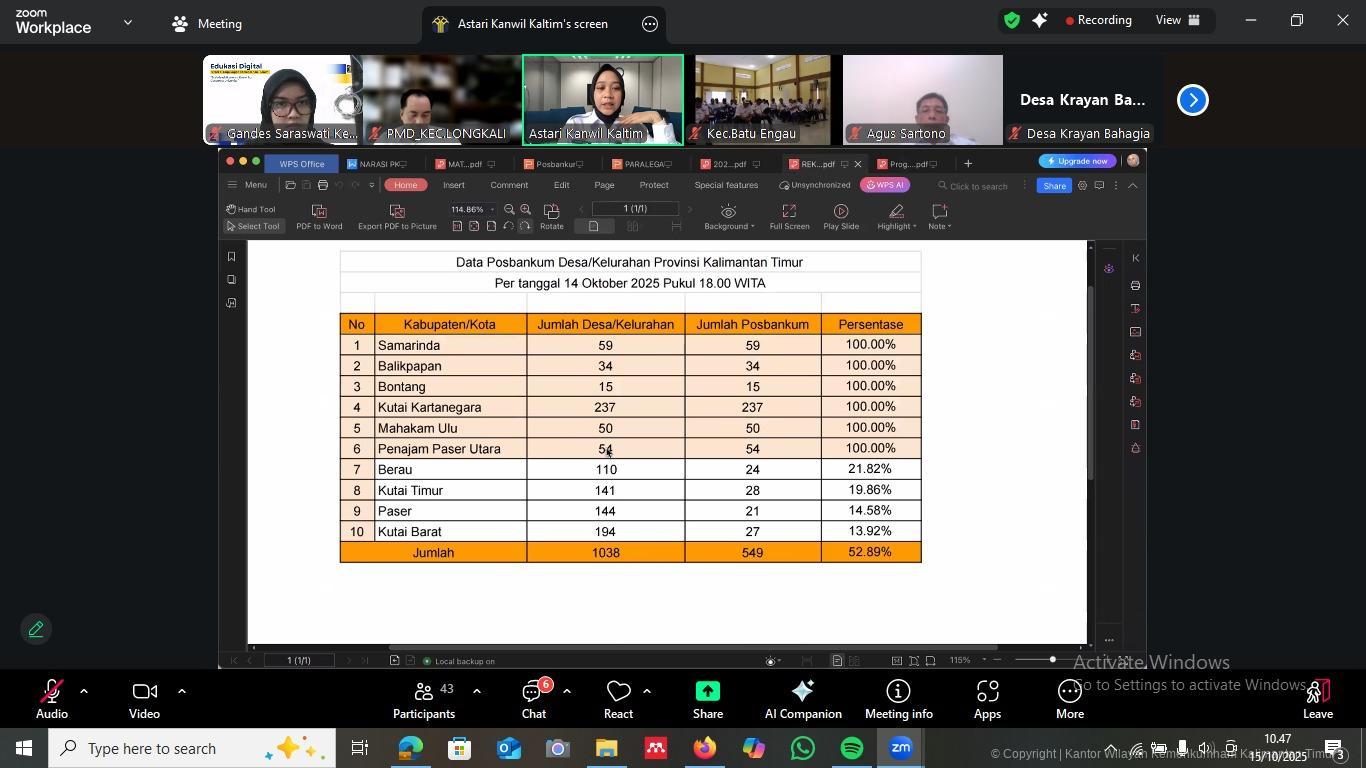The width and height of the screenshot is (1366, 768).
Task: Click Leave to exit the meeting
Action: click(1317, 699)
